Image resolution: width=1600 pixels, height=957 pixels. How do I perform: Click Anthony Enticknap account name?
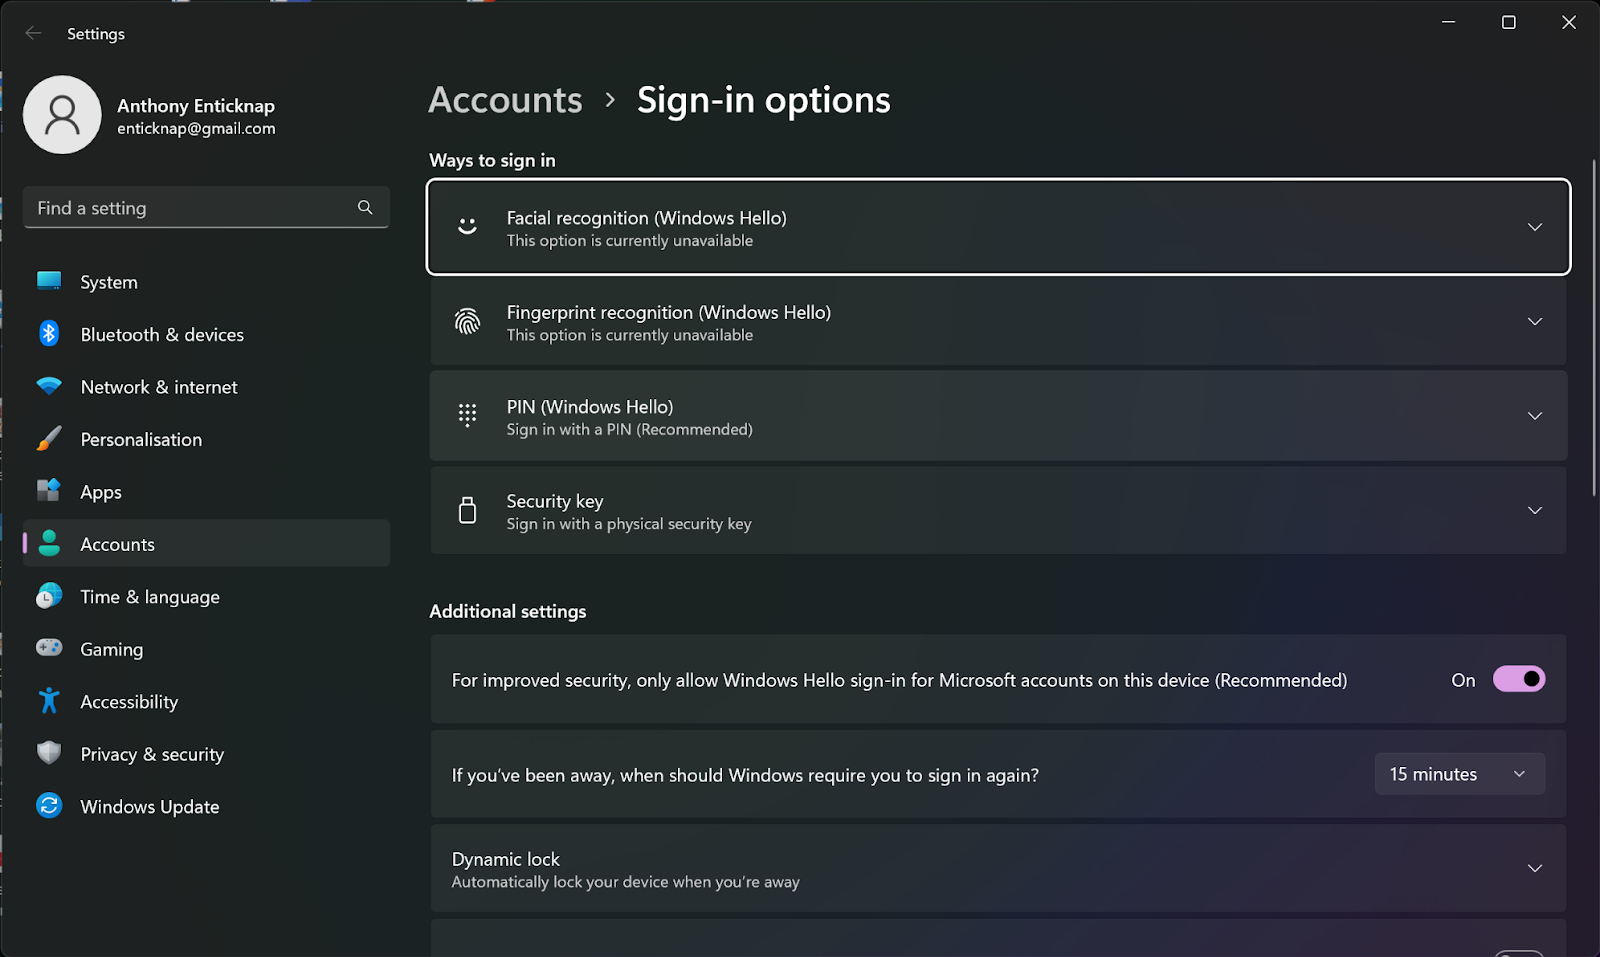coord(196,105)
